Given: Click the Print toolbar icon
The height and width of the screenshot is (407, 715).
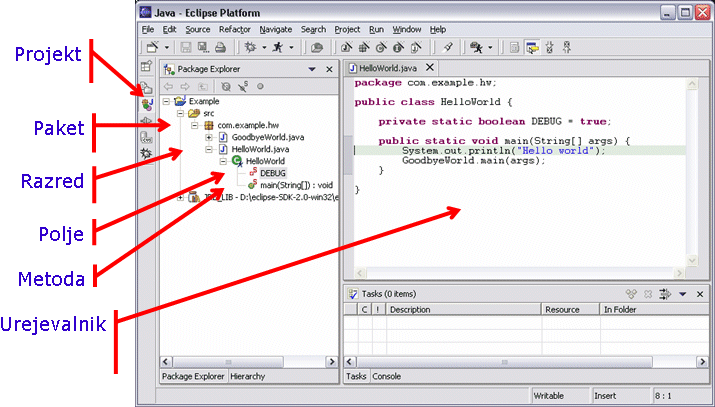Looking at the screenshot, I should pos(220,47).
